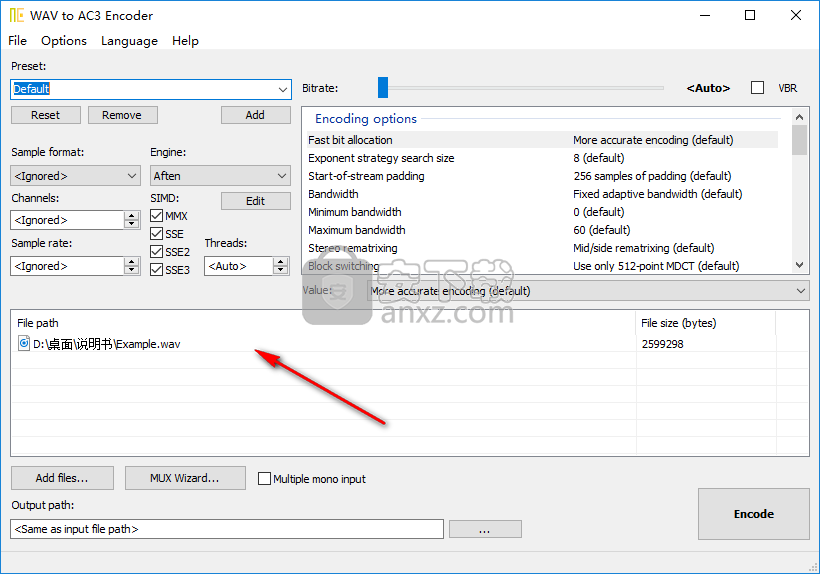The width and height of the screenshot is (820, 574).
Task: Click the <Auto> bitrate value label
Action: (708, 88)
